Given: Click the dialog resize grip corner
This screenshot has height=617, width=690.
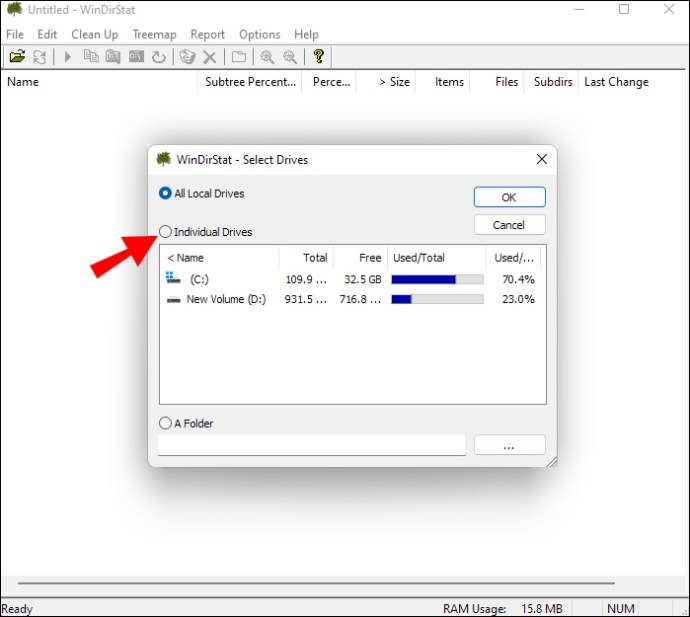Looking at the screenshot, I should pos(551,462).
